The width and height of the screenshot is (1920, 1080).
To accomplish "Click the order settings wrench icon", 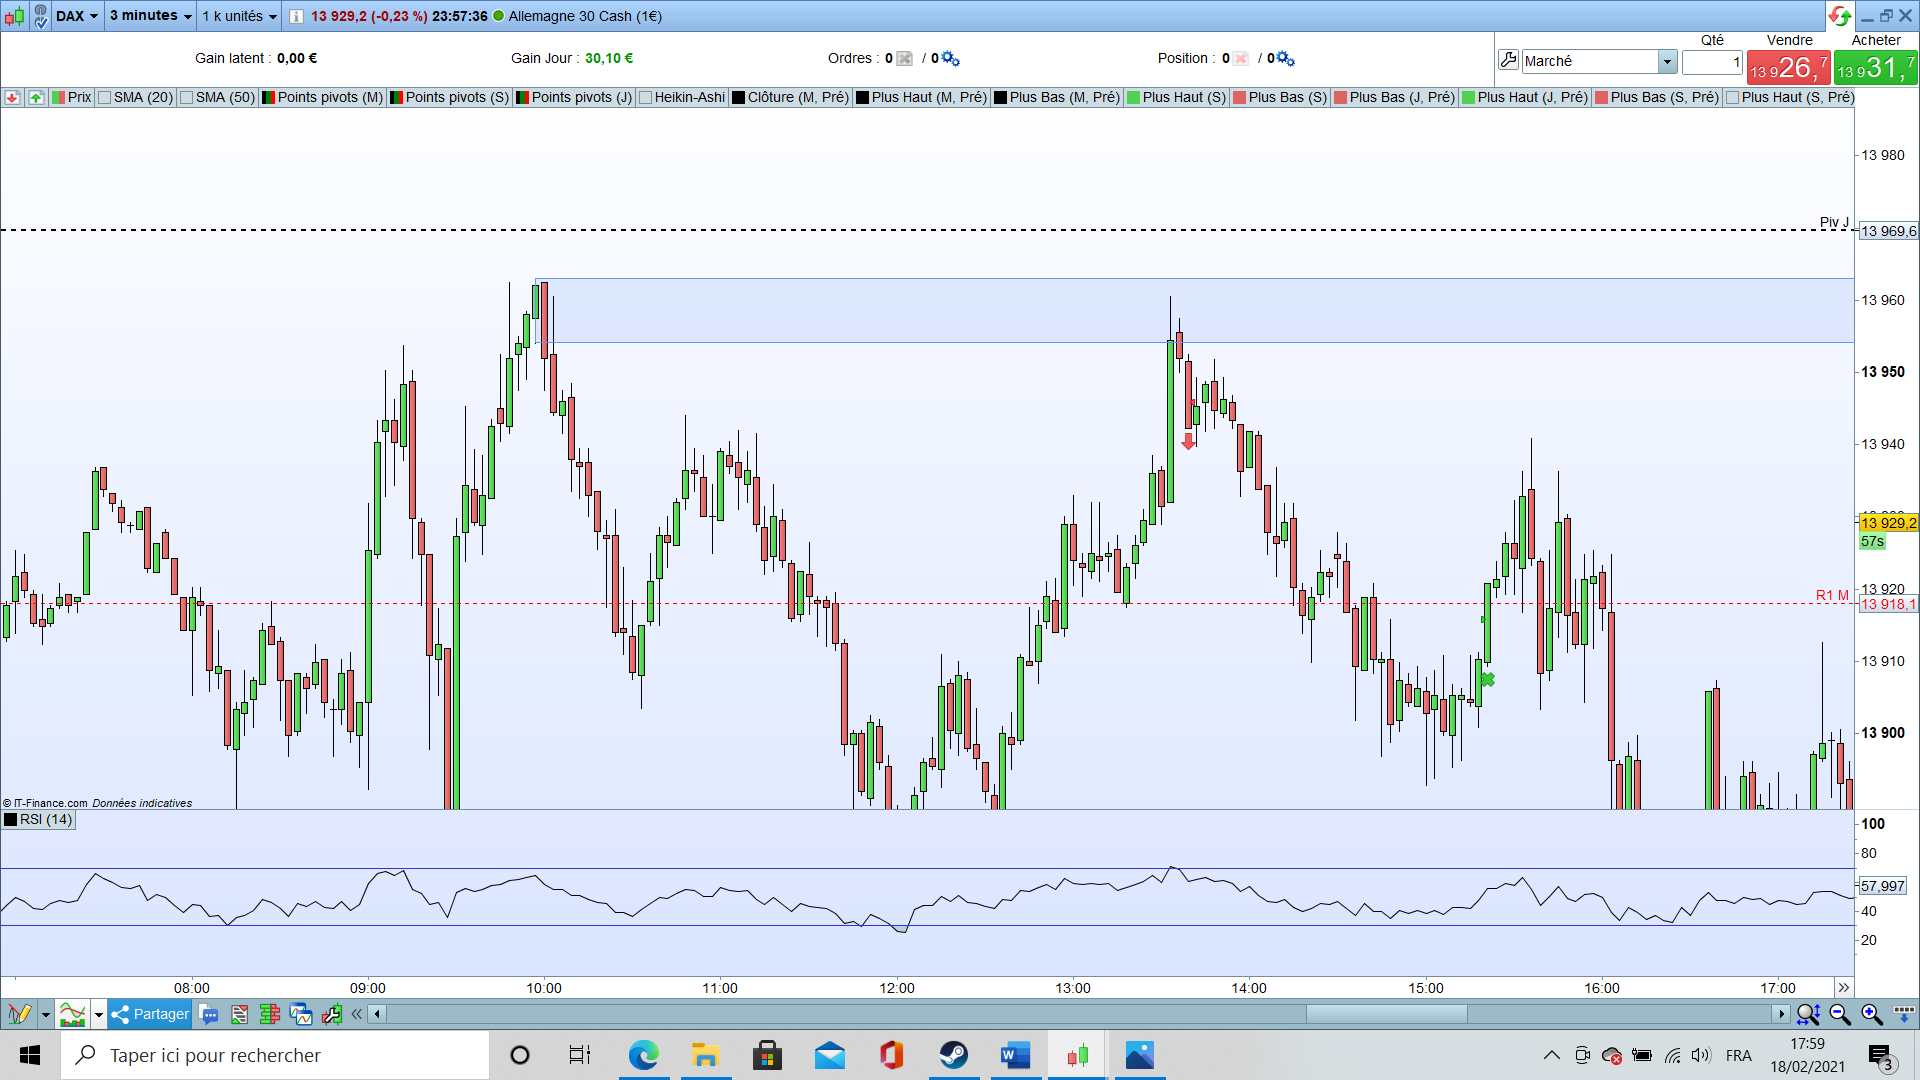I will (x=1508, y=60).
